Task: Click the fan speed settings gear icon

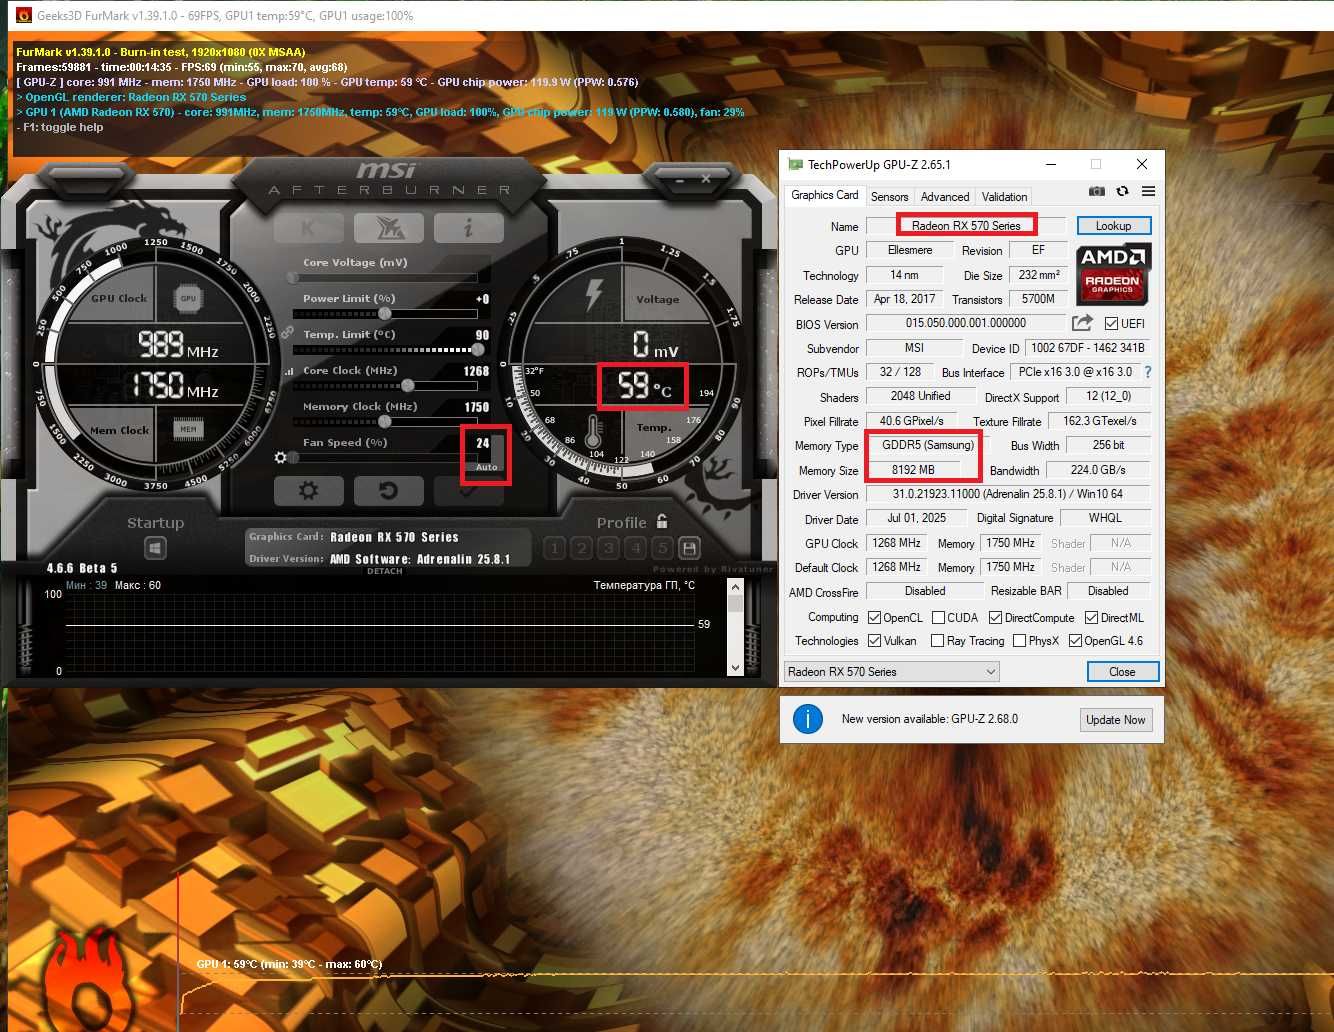Action: tap(280, 458)
